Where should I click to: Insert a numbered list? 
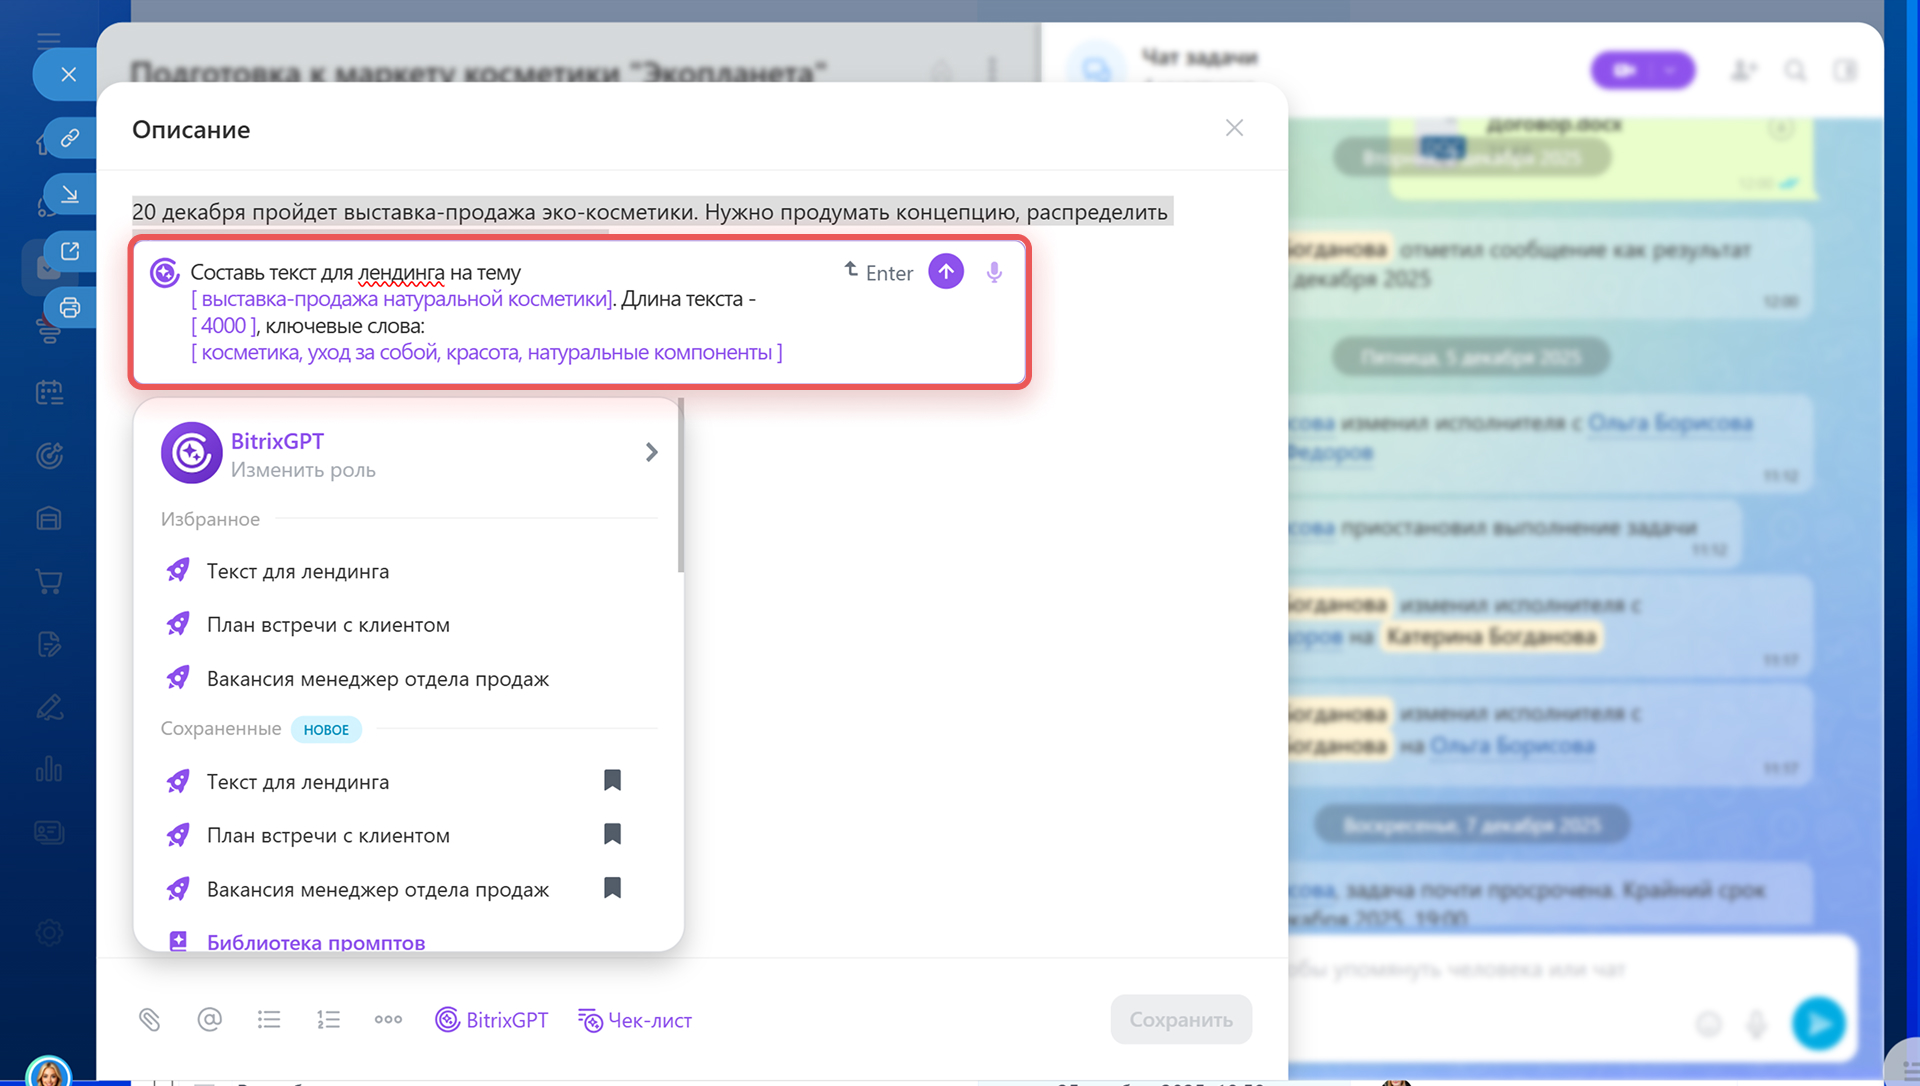pos(328,1020)
